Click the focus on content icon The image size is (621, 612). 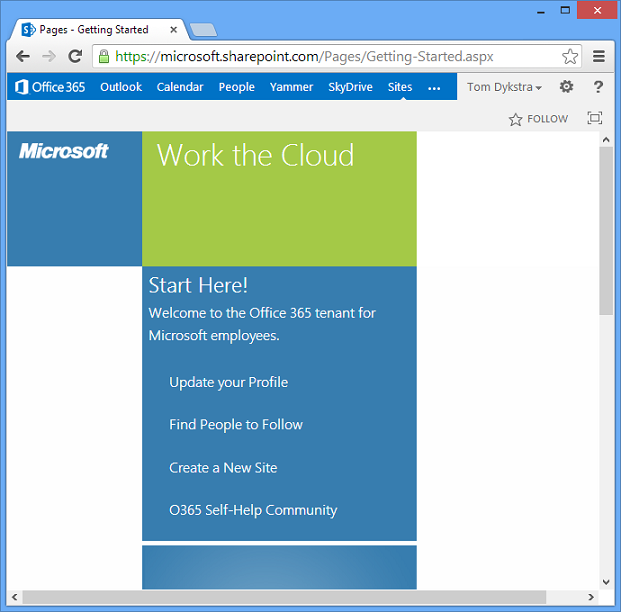[x=594, y=118]
